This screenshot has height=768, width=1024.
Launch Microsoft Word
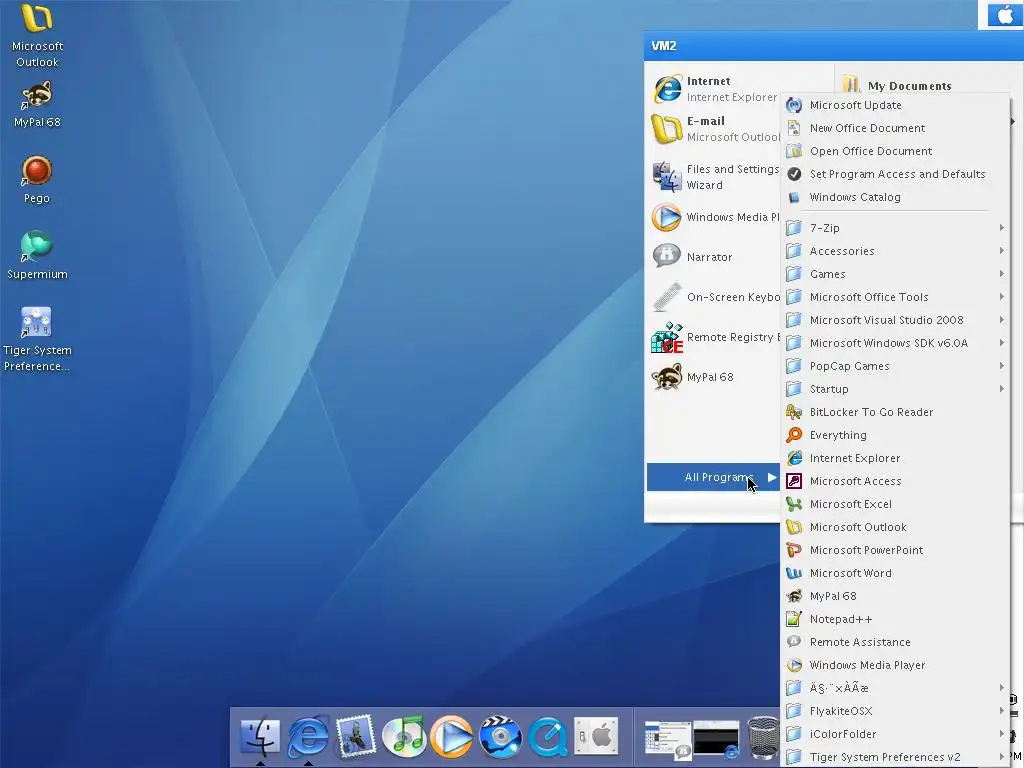pyautogui.click(x=895, y=573)
